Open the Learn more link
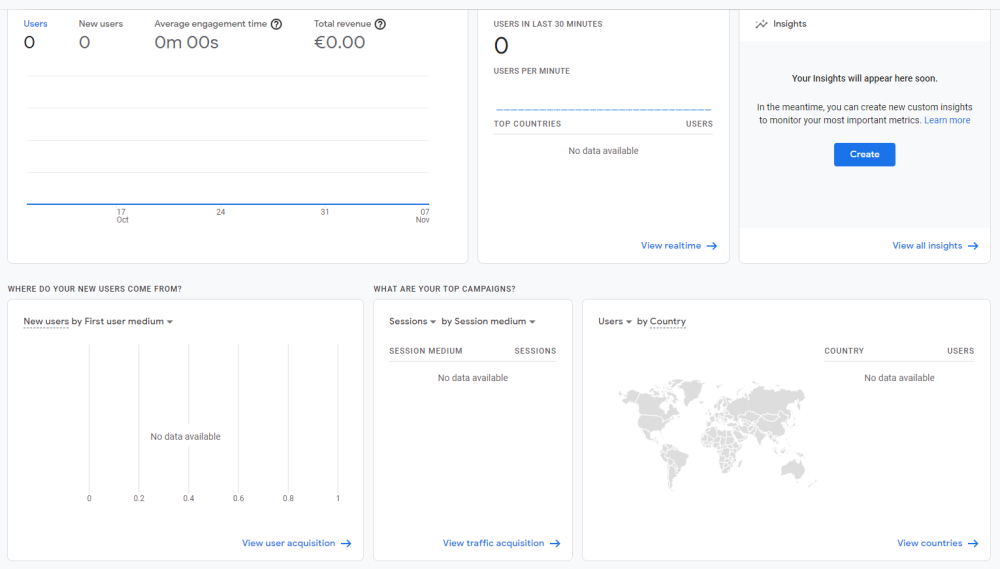Viewport: 1000px width, 569px height. [x=946, y=120]
